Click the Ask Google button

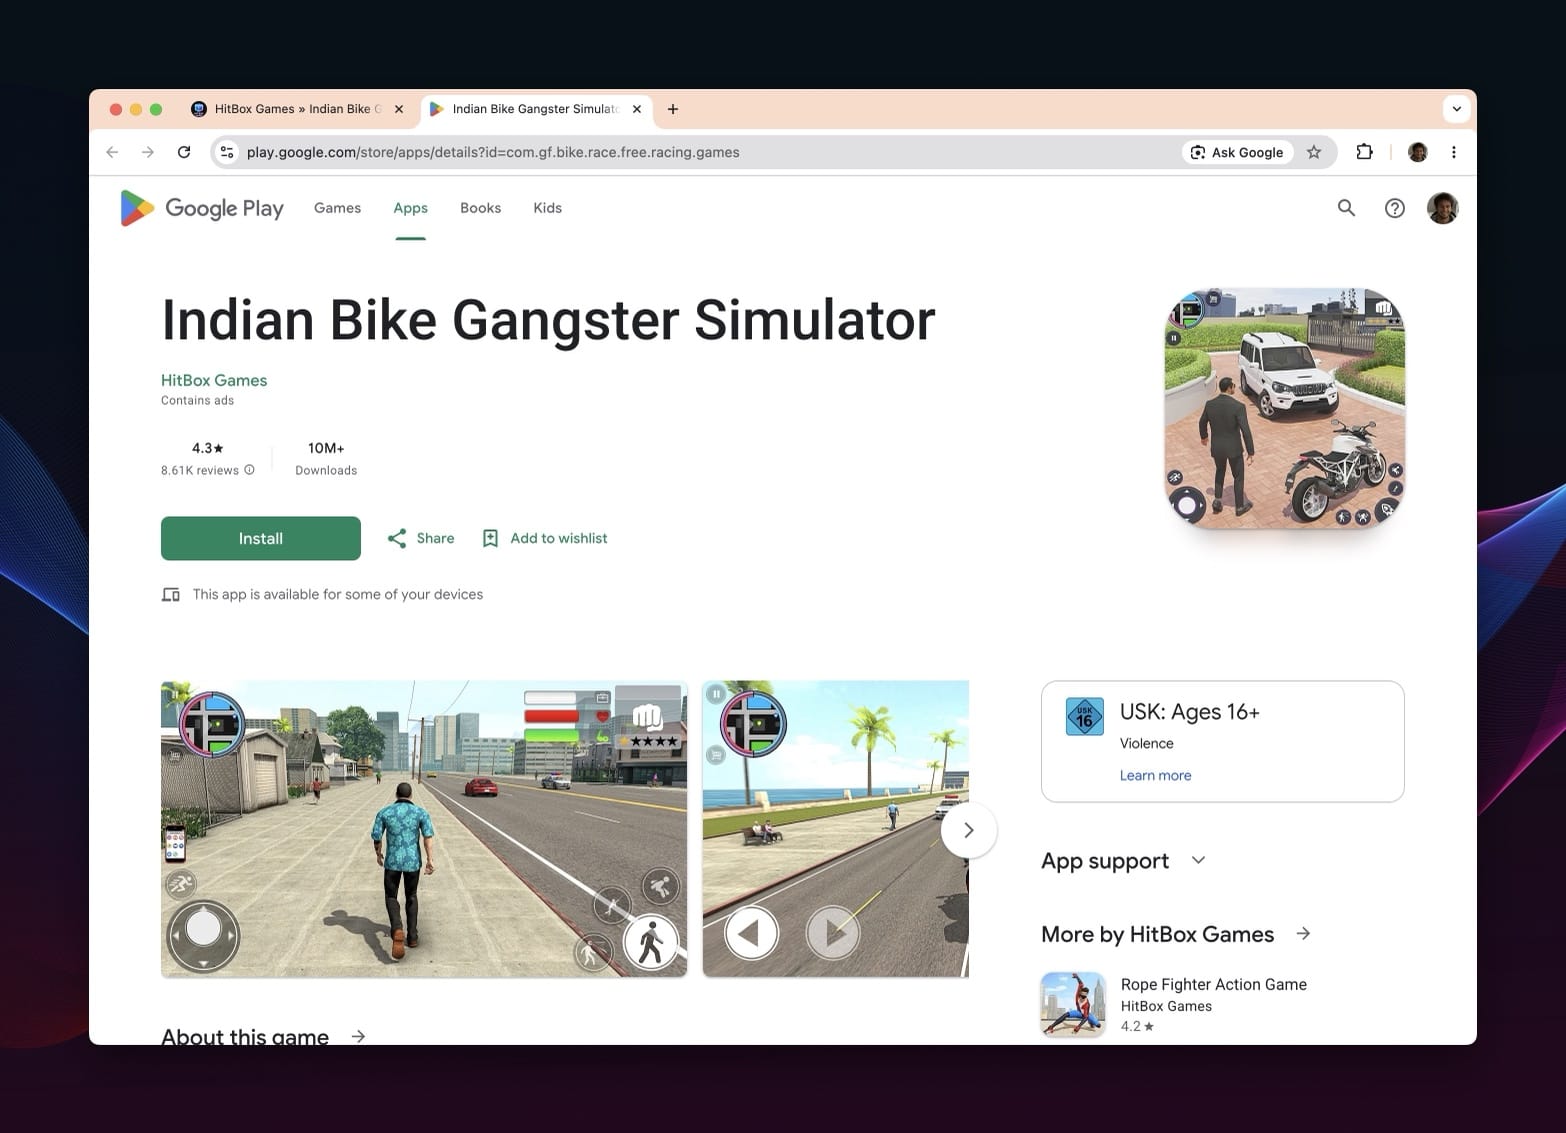[1238, 152]
